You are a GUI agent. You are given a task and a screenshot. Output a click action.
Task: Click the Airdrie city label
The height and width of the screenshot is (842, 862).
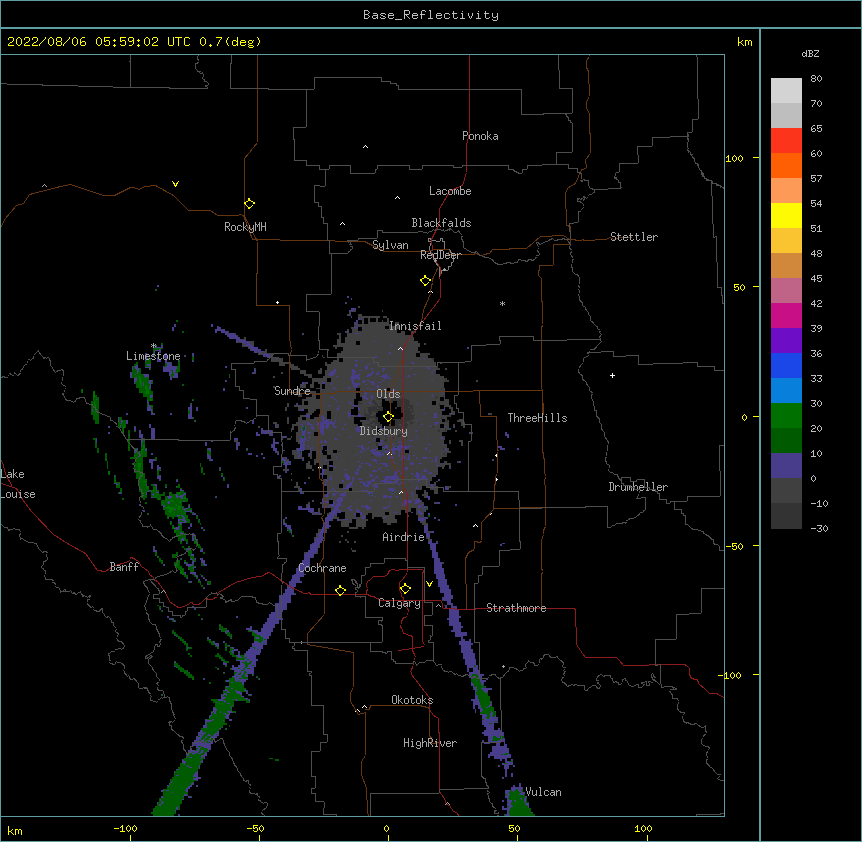404,537
